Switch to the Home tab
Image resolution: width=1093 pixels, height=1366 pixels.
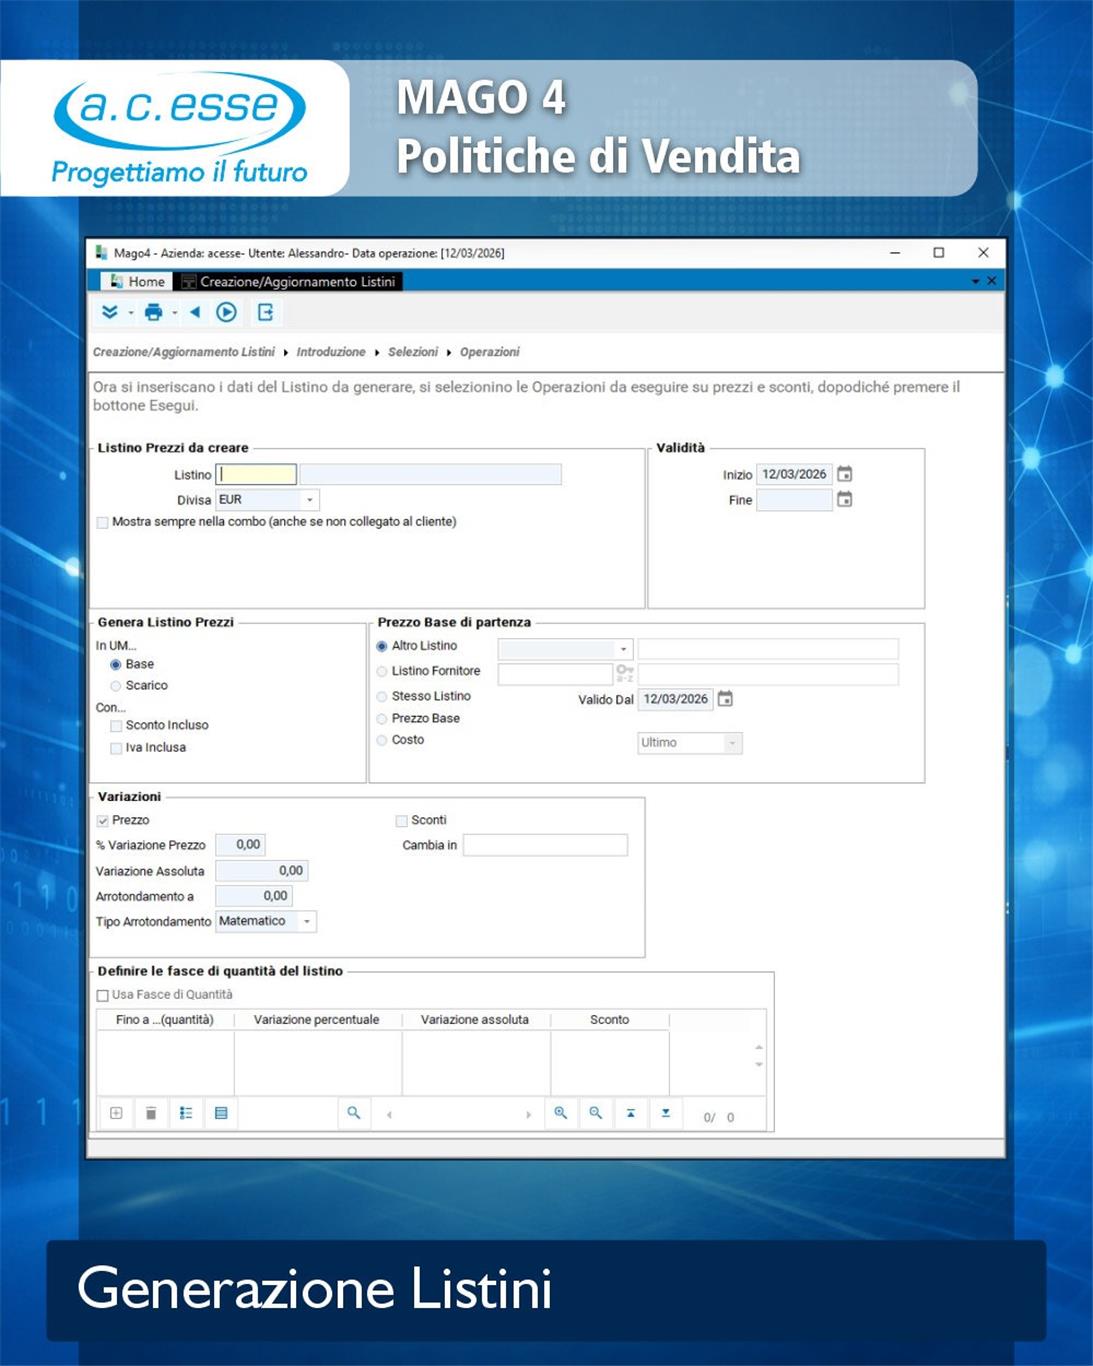[x=138, y=282]
